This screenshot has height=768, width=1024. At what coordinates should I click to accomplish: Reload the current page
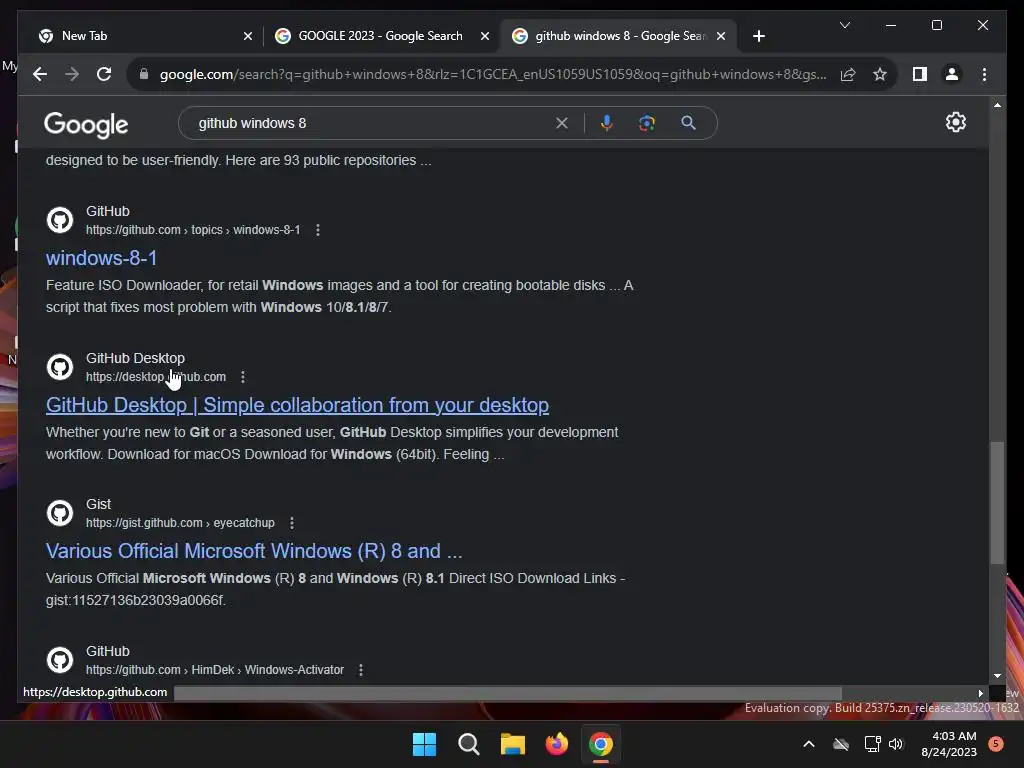coord(104,74)
